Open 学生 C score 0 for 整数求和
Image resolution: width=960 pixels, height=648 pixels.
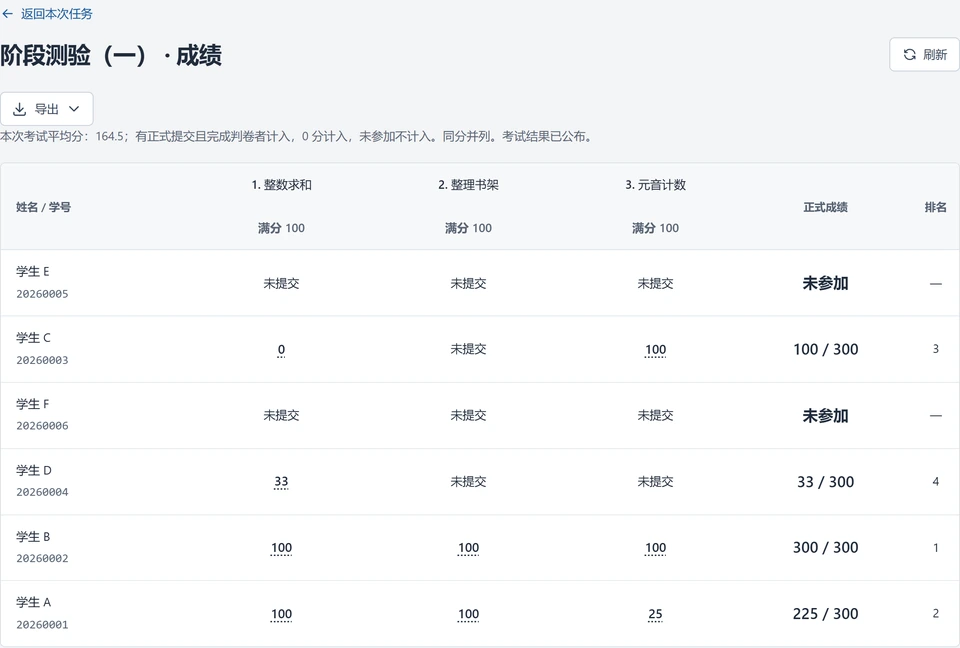tap(281, 350)
